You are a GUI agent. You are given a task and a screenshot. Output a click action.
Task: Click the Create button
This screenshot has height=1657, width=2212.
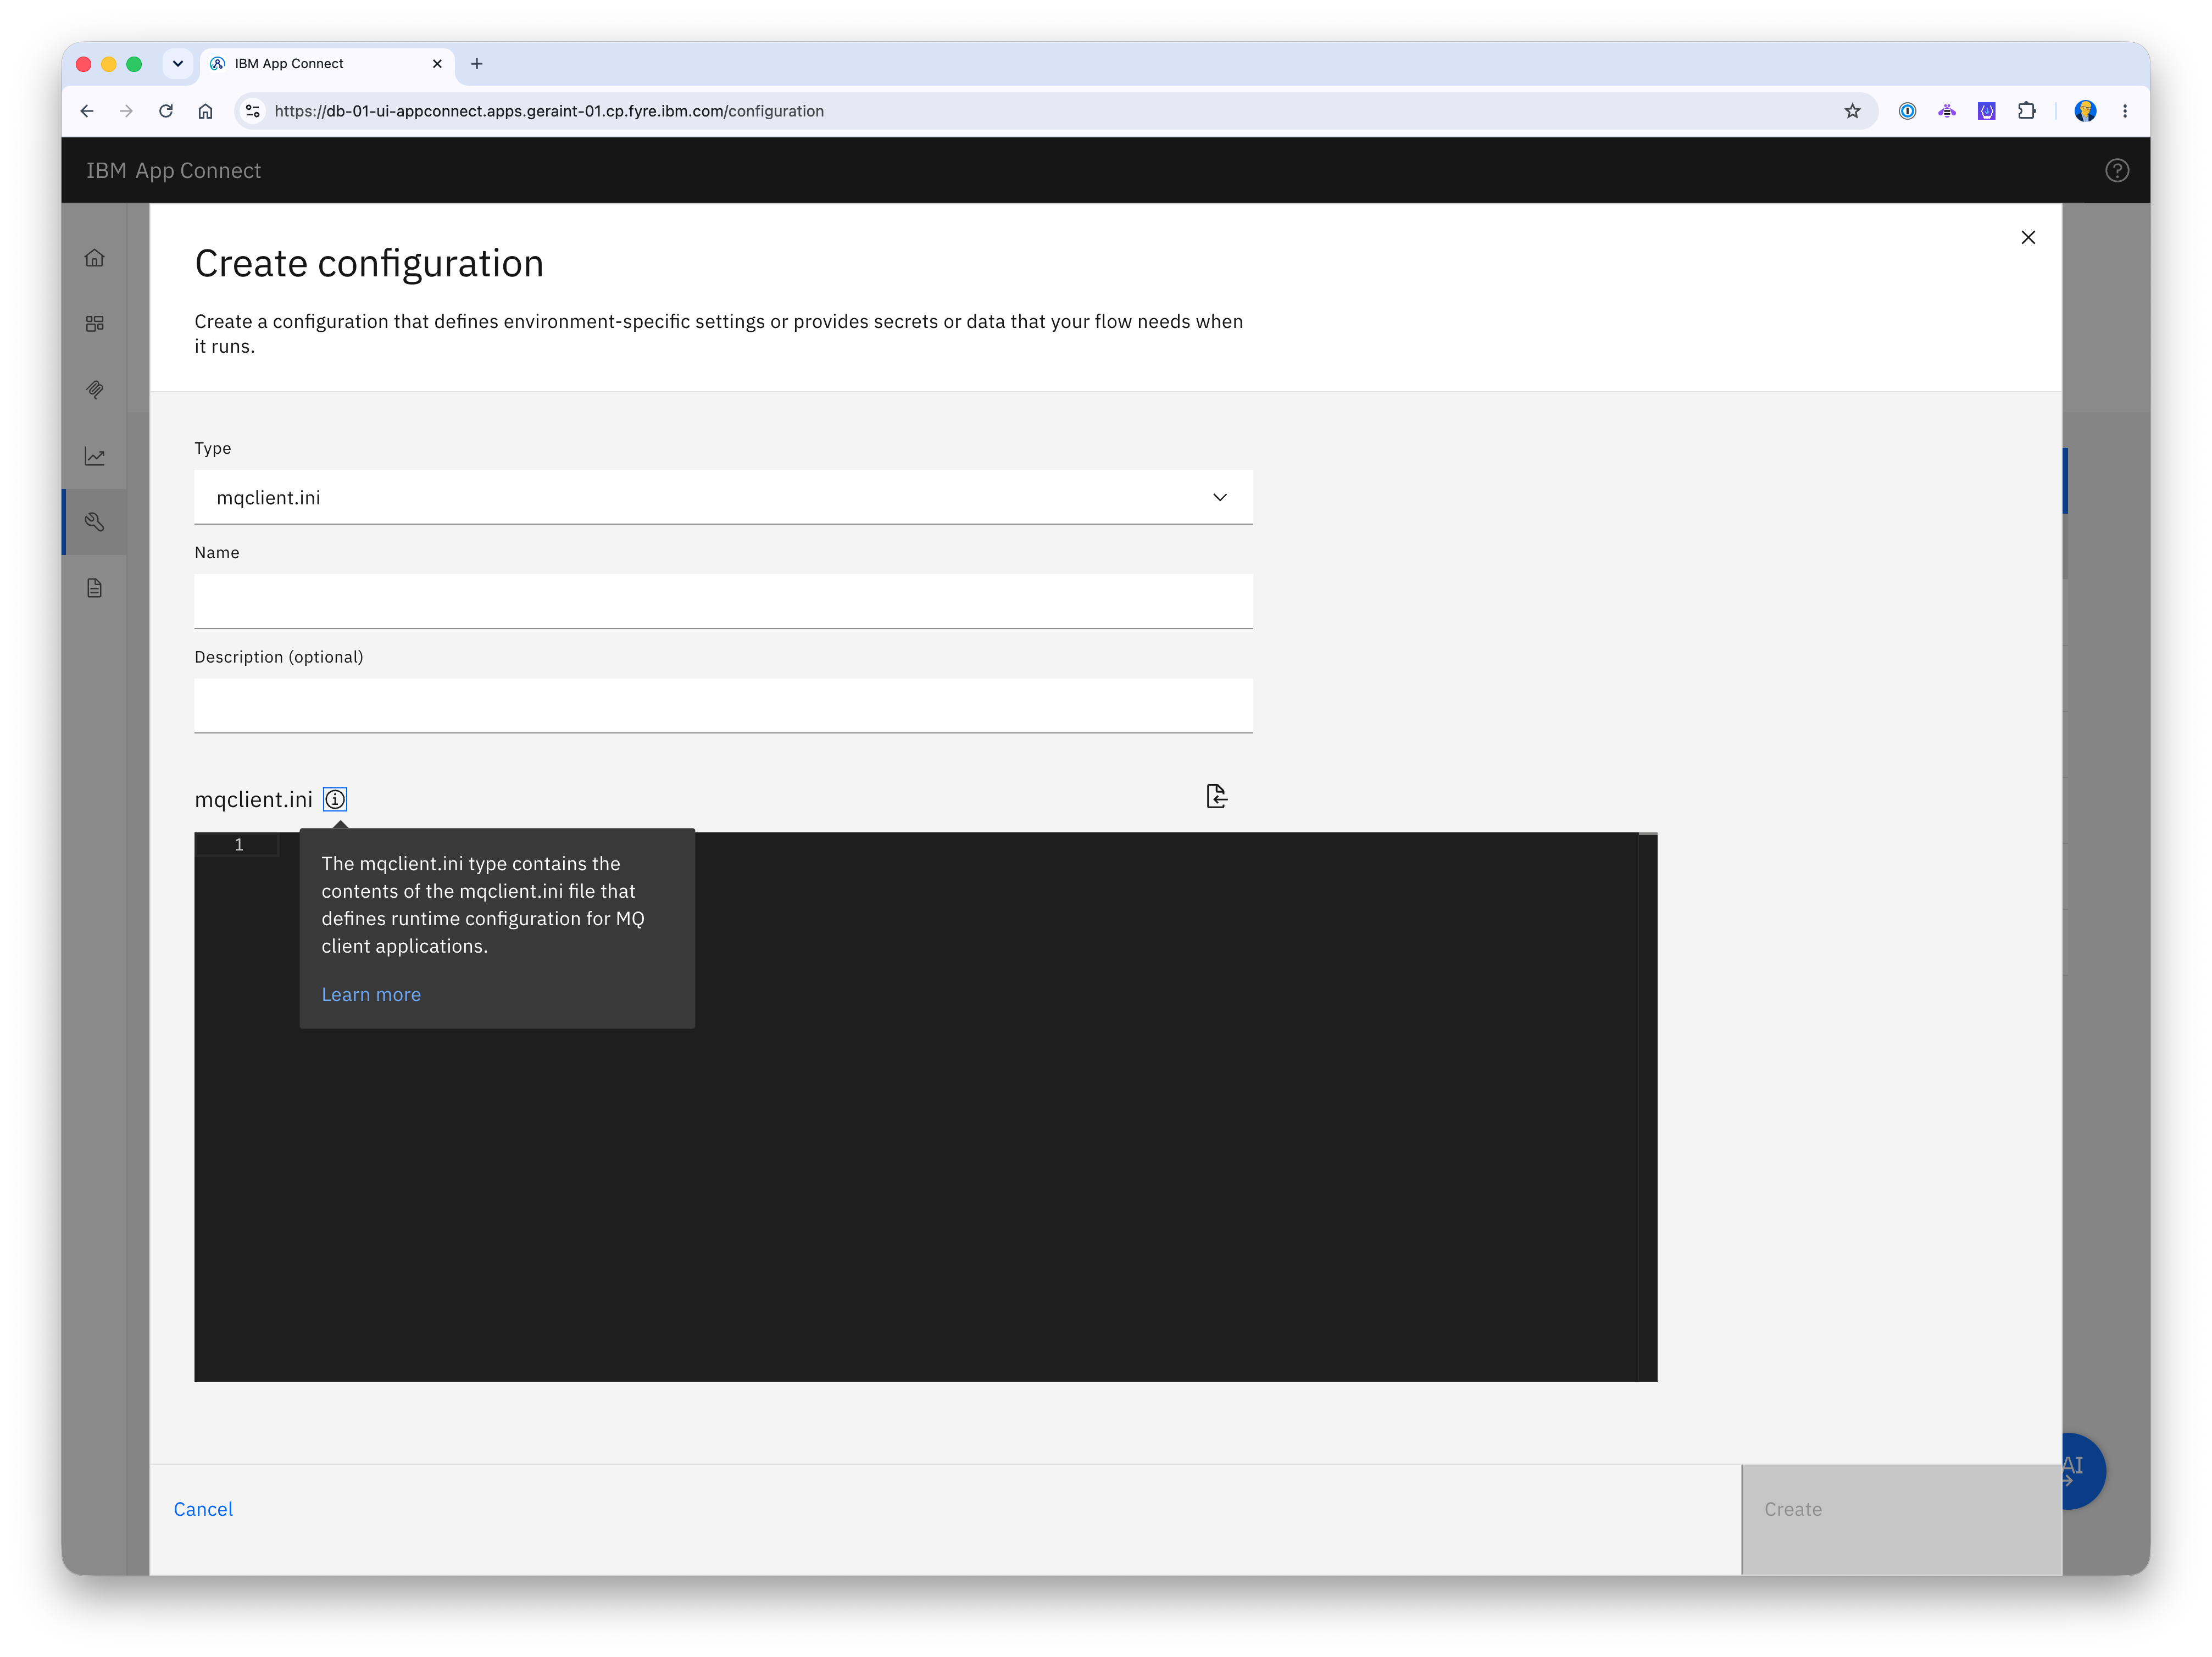(x=1901, y=1520)
